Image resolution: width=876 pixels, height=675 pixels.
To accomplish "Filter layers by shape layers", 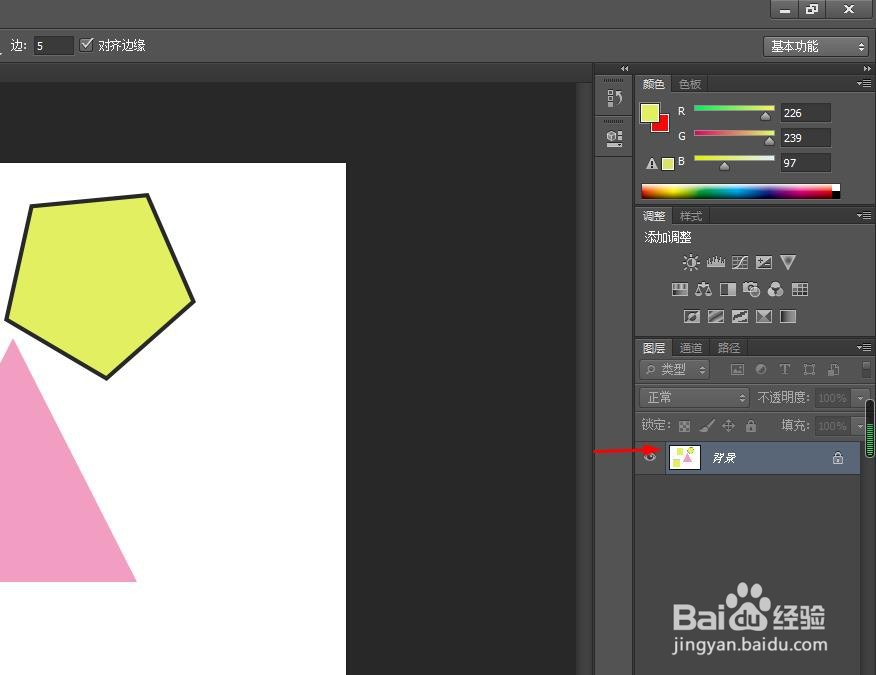I will click(809, 369).
